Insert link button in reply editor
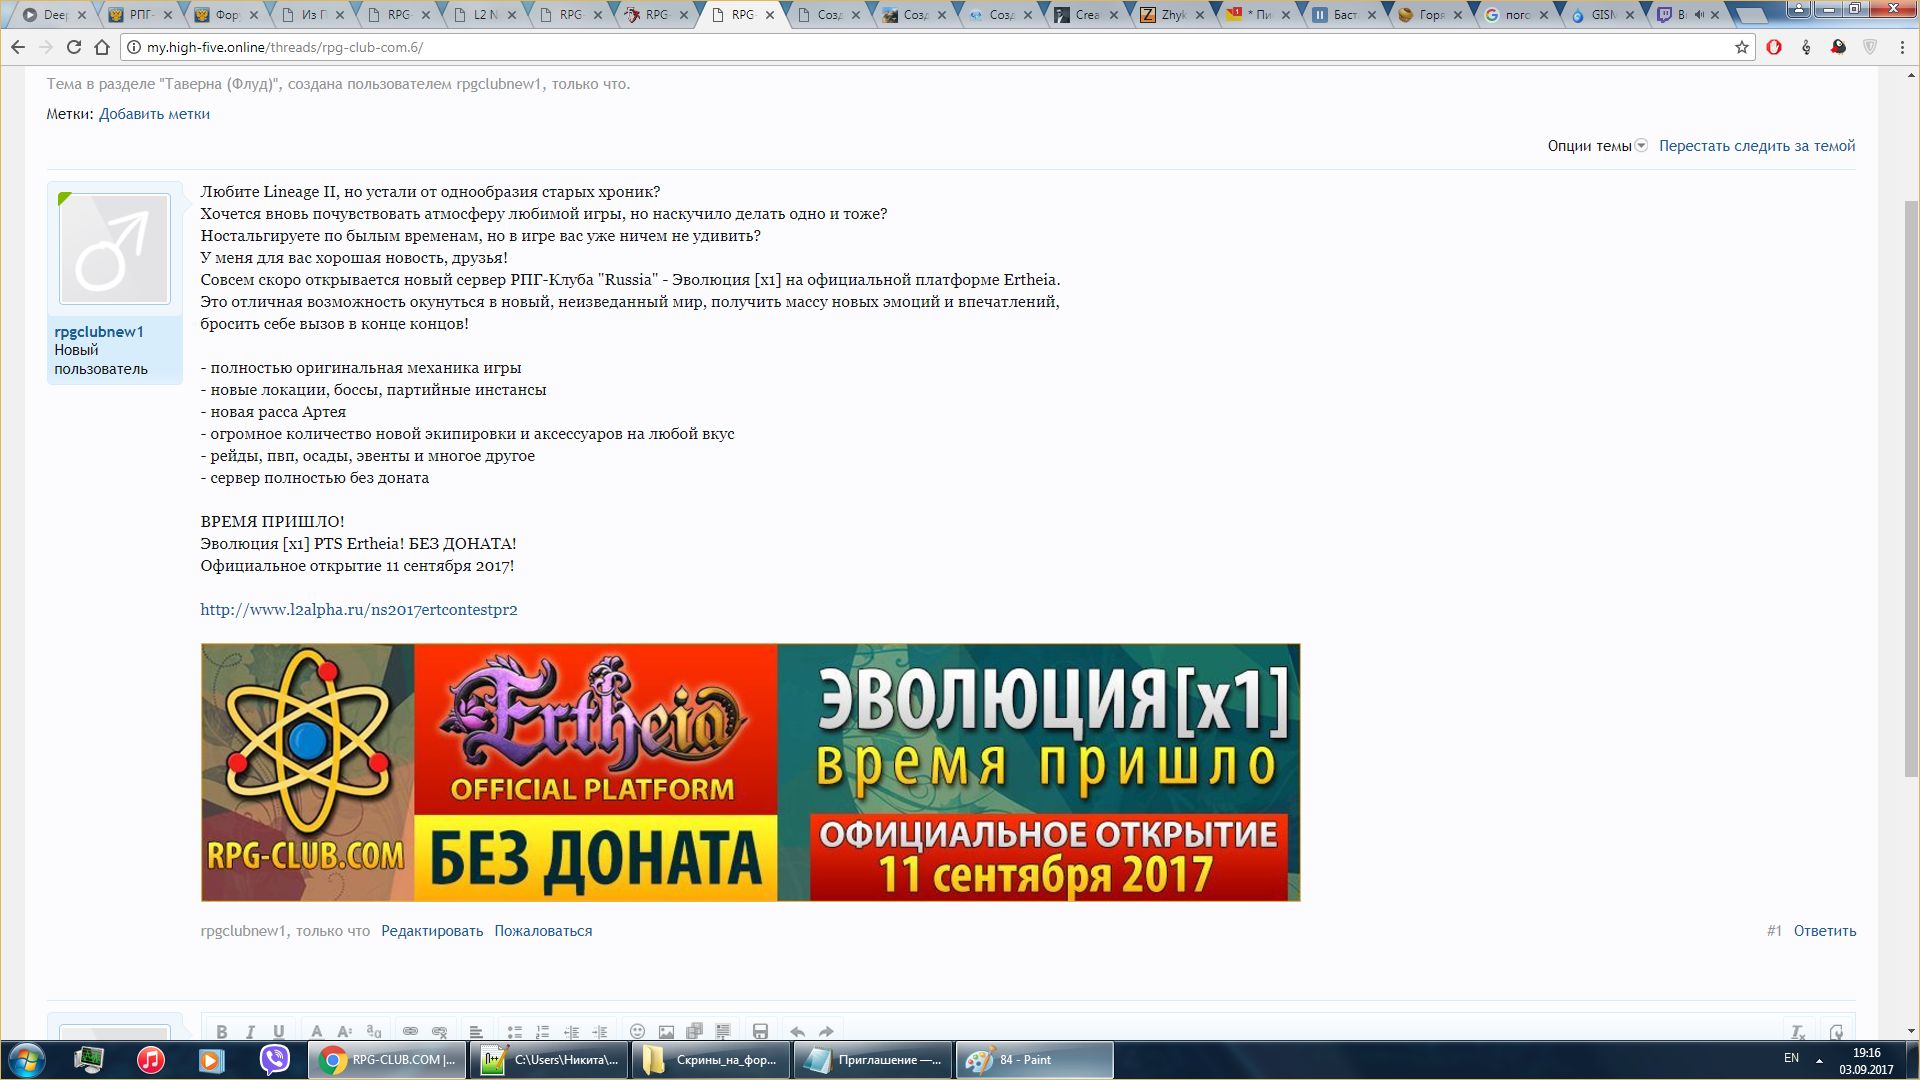This screenshot has height=1080, width=1920. point(410,1031)
